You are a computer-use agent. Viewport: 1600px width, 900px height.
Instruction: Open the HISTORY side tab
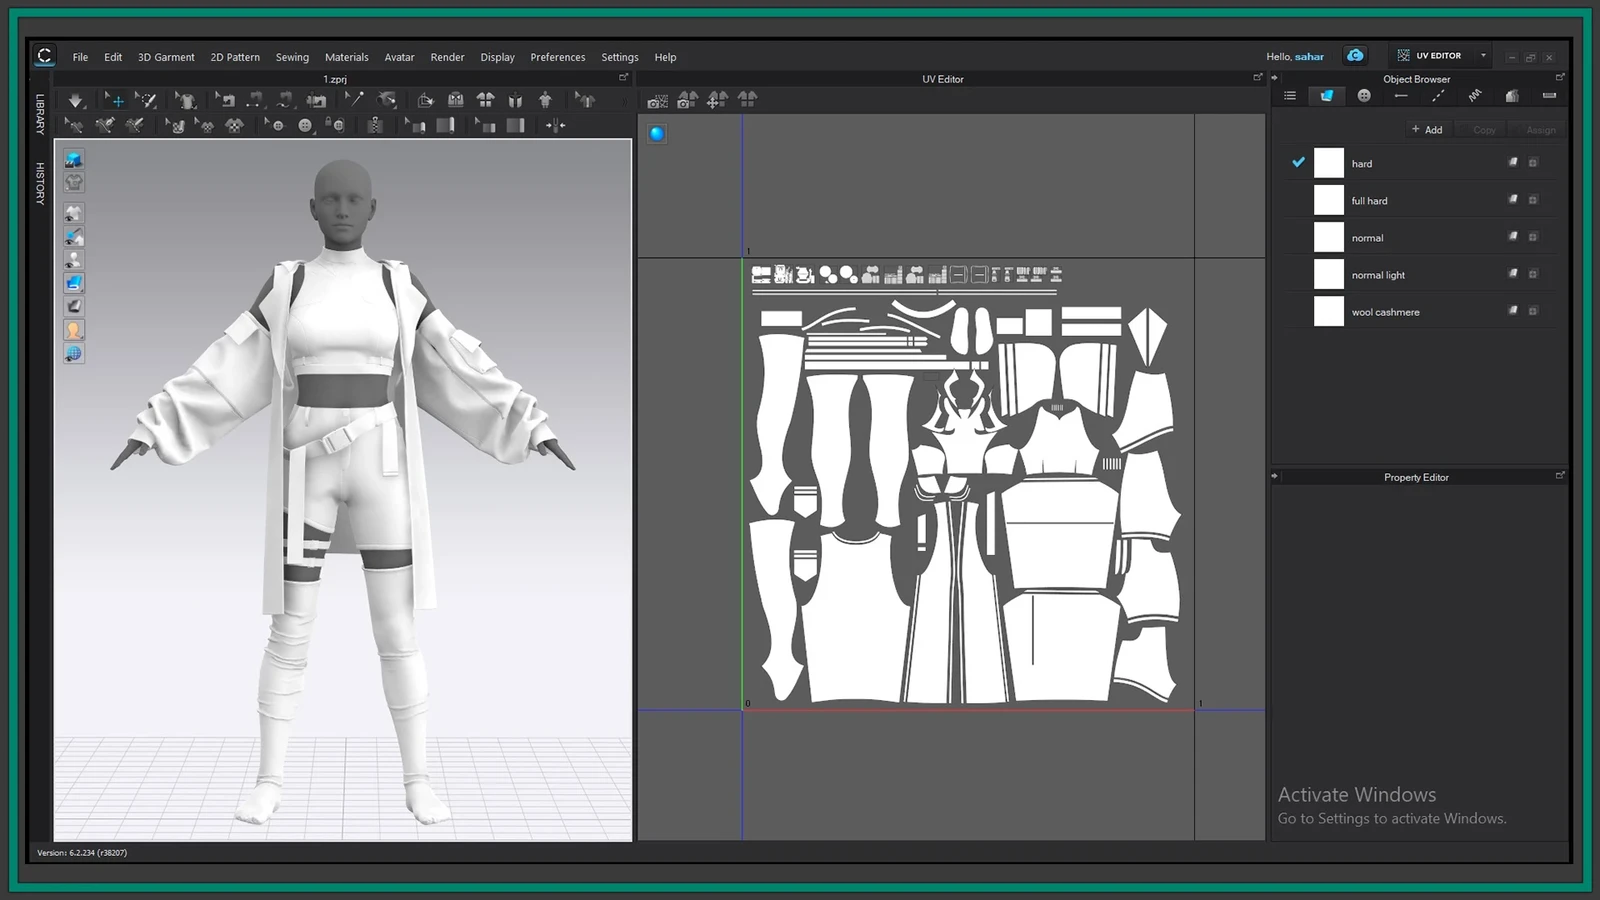click(40, 183)
